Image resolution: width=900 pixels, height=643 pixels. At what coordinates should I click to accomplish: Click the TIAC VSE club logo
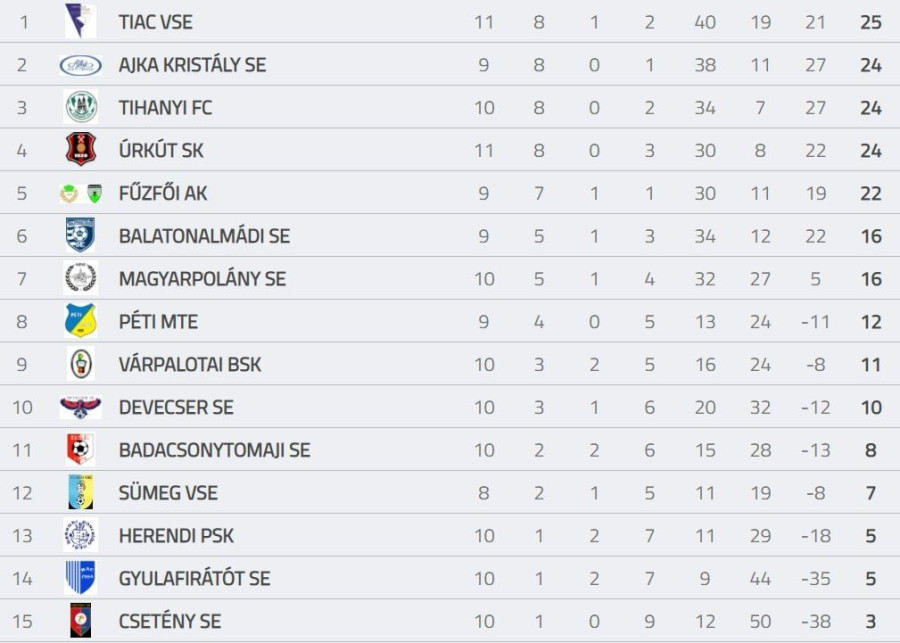coord(80,21)
